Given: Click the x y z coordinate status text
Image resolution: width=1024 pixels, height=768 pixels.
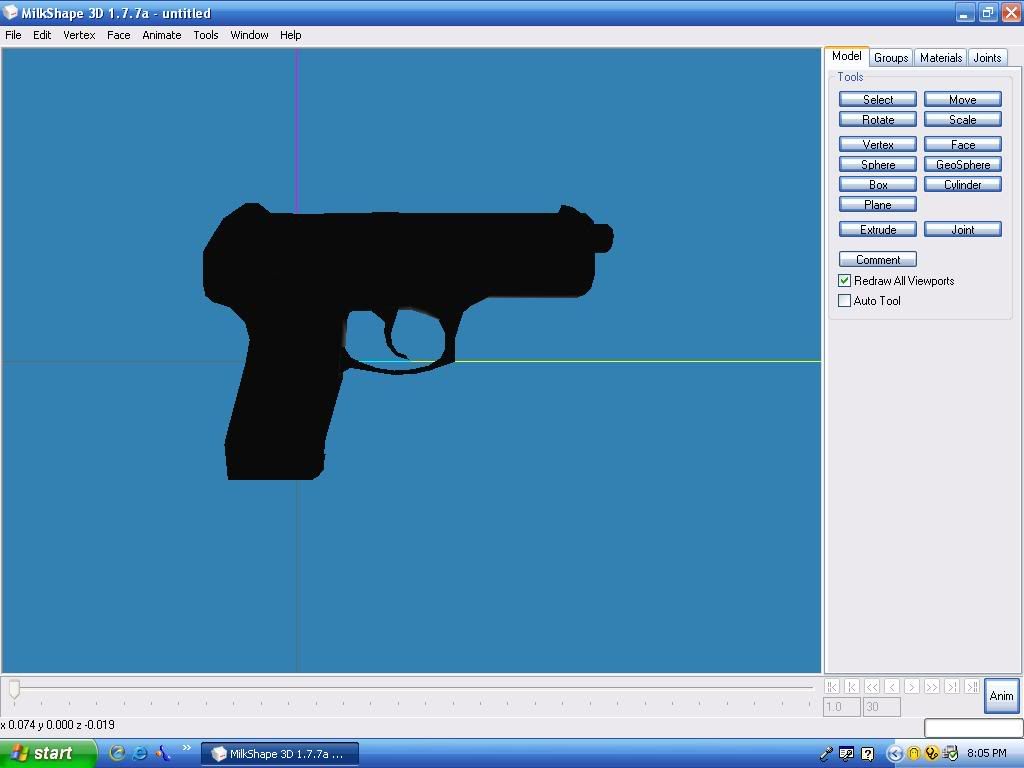Looking at the screenshot, I should click(58, 725).
